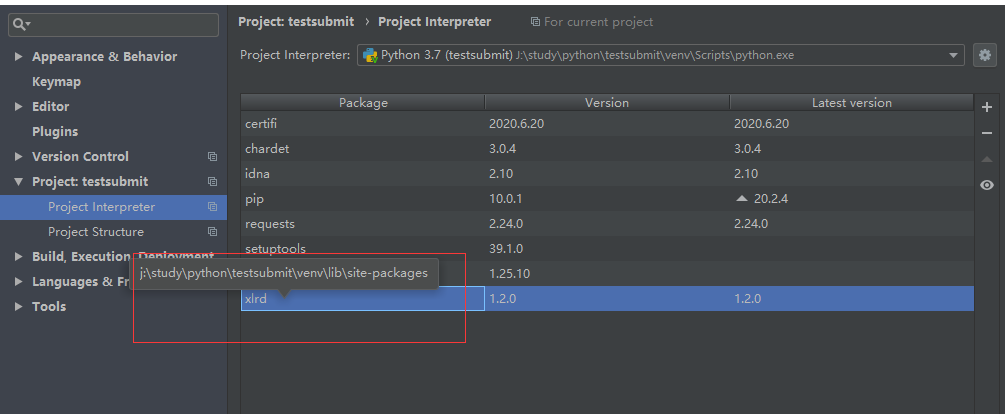Toggle show early releases eye icon

pos(987,185)
